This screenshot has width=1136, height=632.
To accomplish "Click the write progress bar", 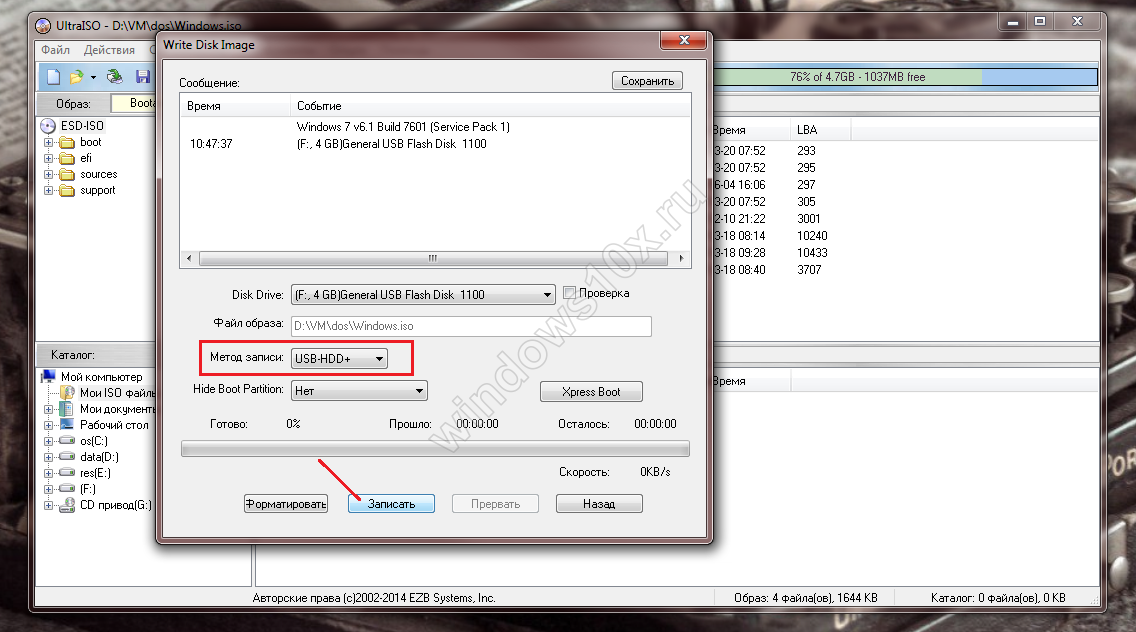I will point(435,449).
